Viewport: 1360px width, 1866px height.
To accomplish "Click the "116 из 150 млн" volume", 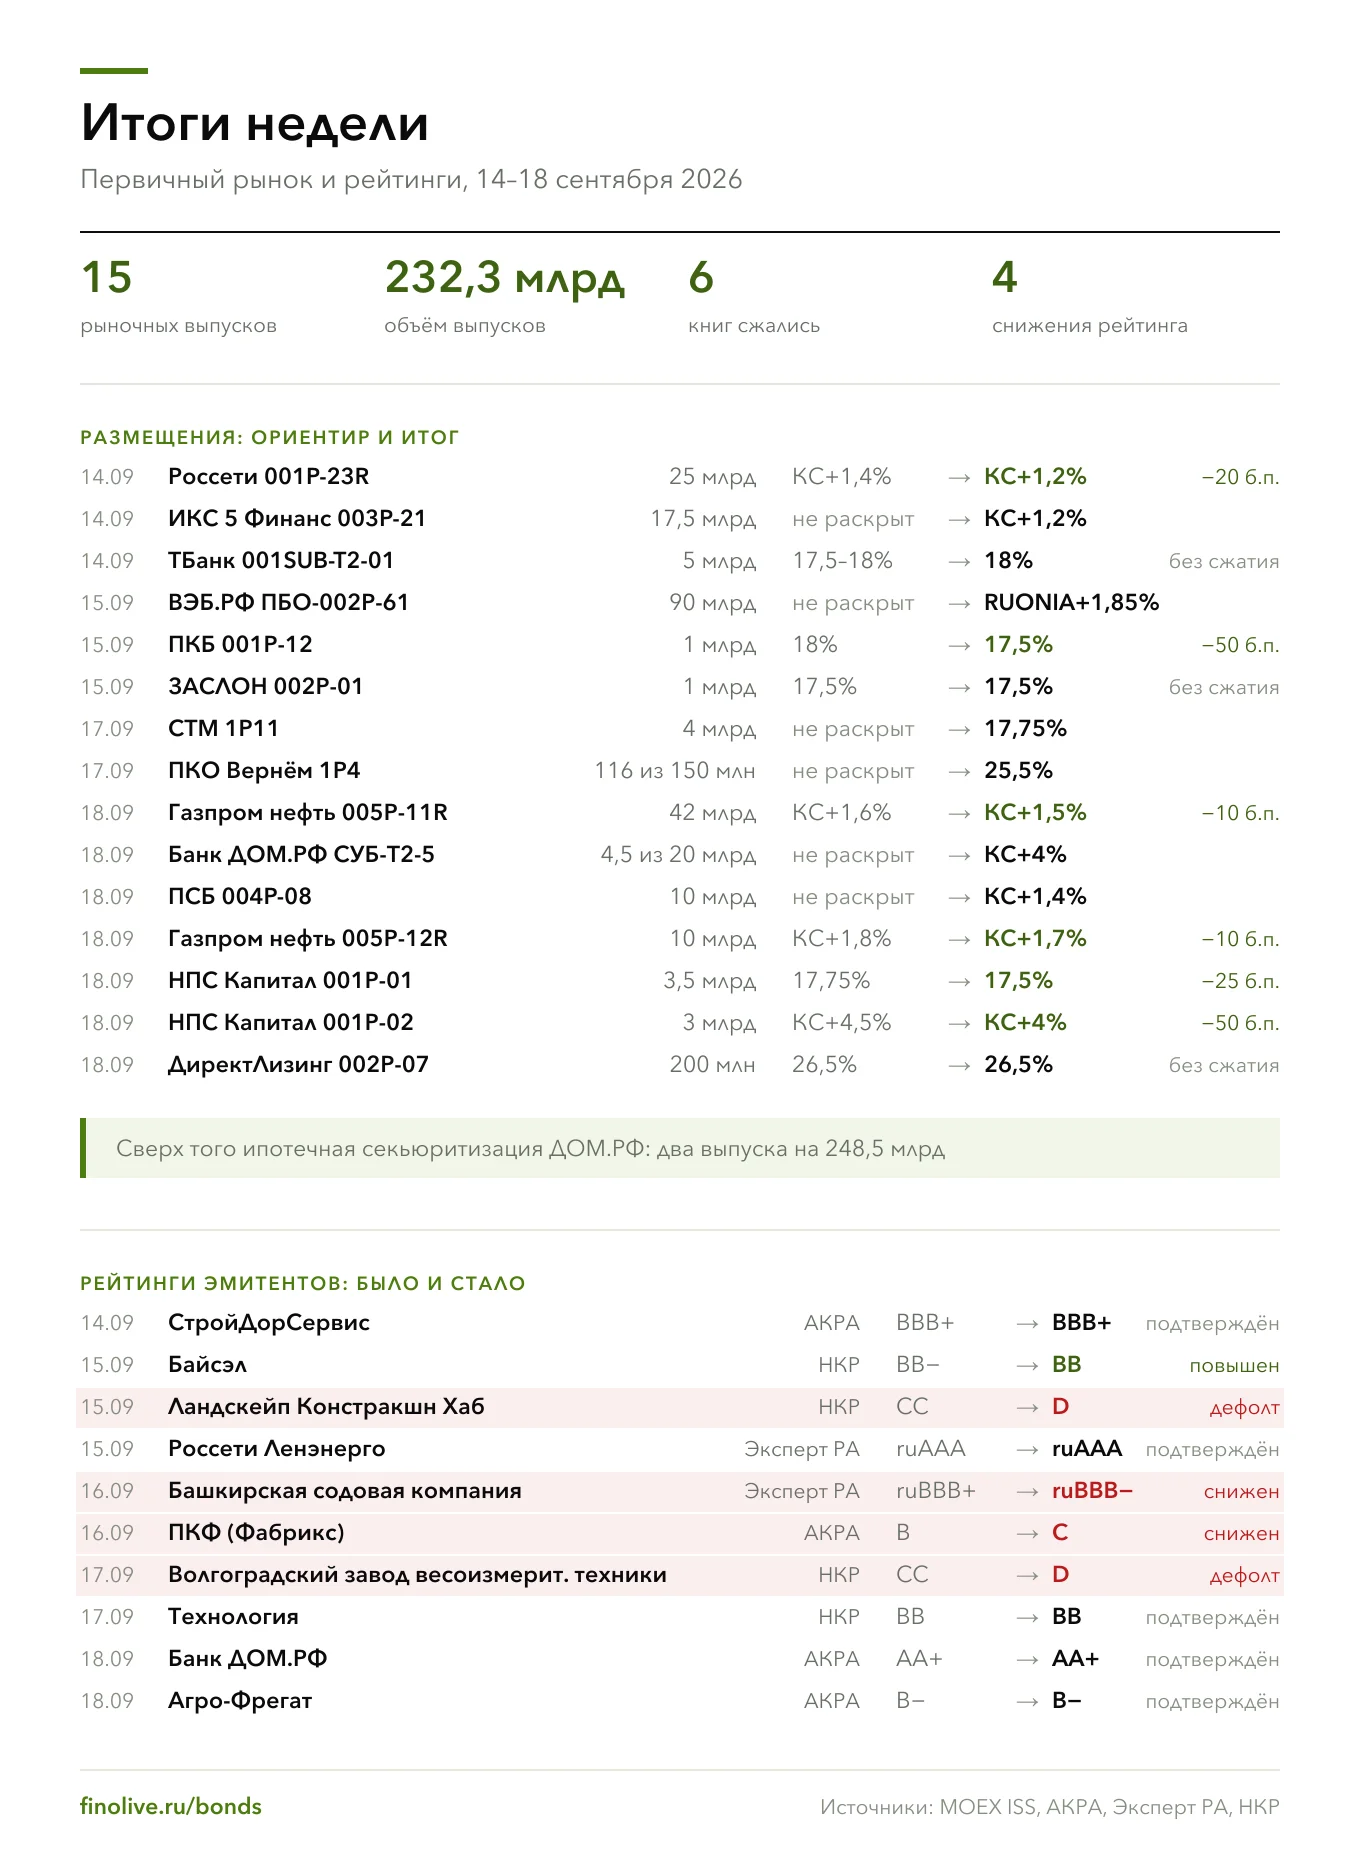I will click(675, 771).
